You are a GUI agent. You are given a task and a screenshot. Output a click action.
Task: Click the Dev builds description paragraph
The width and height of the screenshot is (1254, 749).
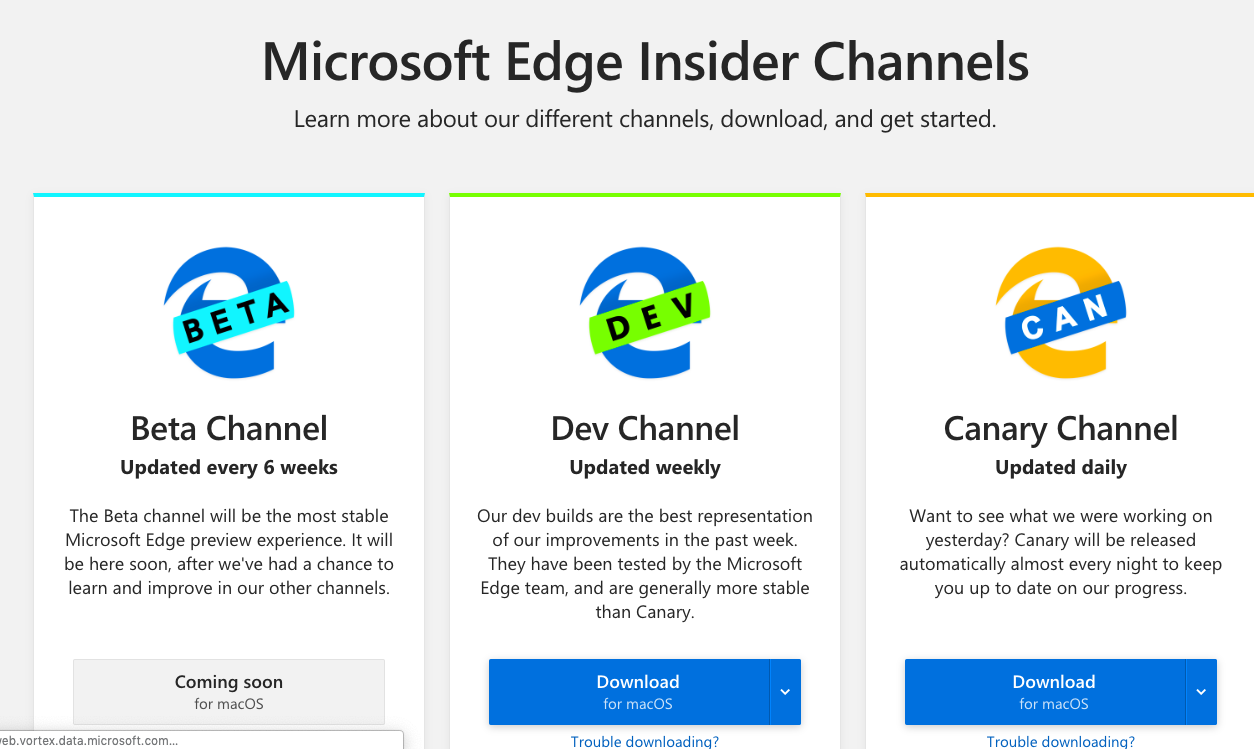point(645,564)
